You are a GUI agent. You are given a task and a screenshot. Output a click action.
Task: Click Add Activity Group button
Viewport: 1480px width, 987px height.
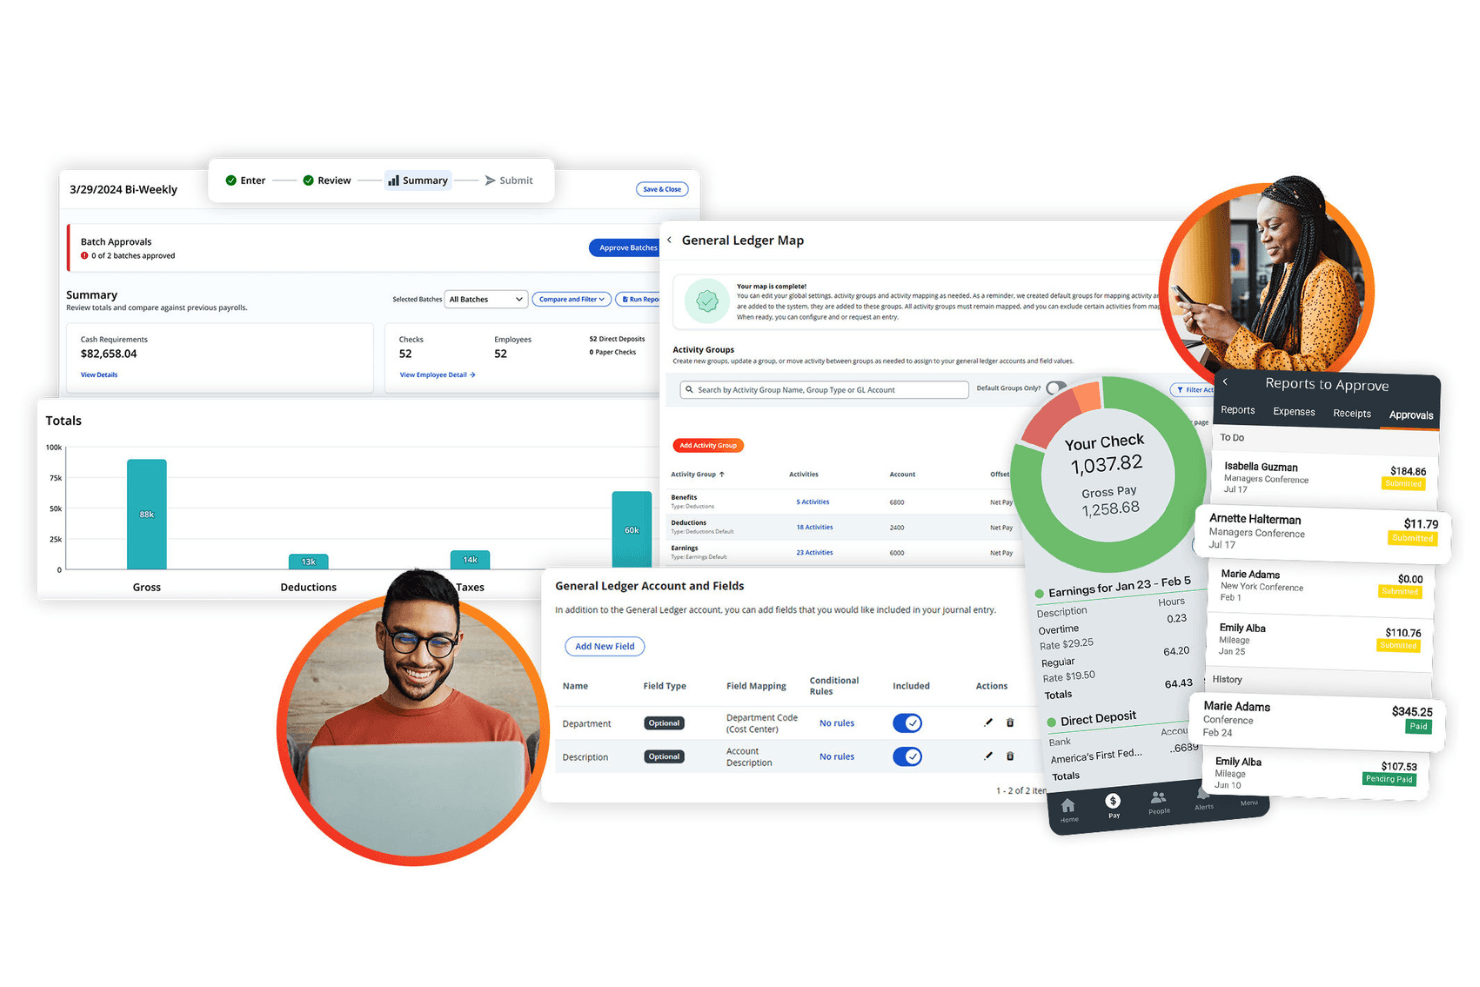coord(708,445)
